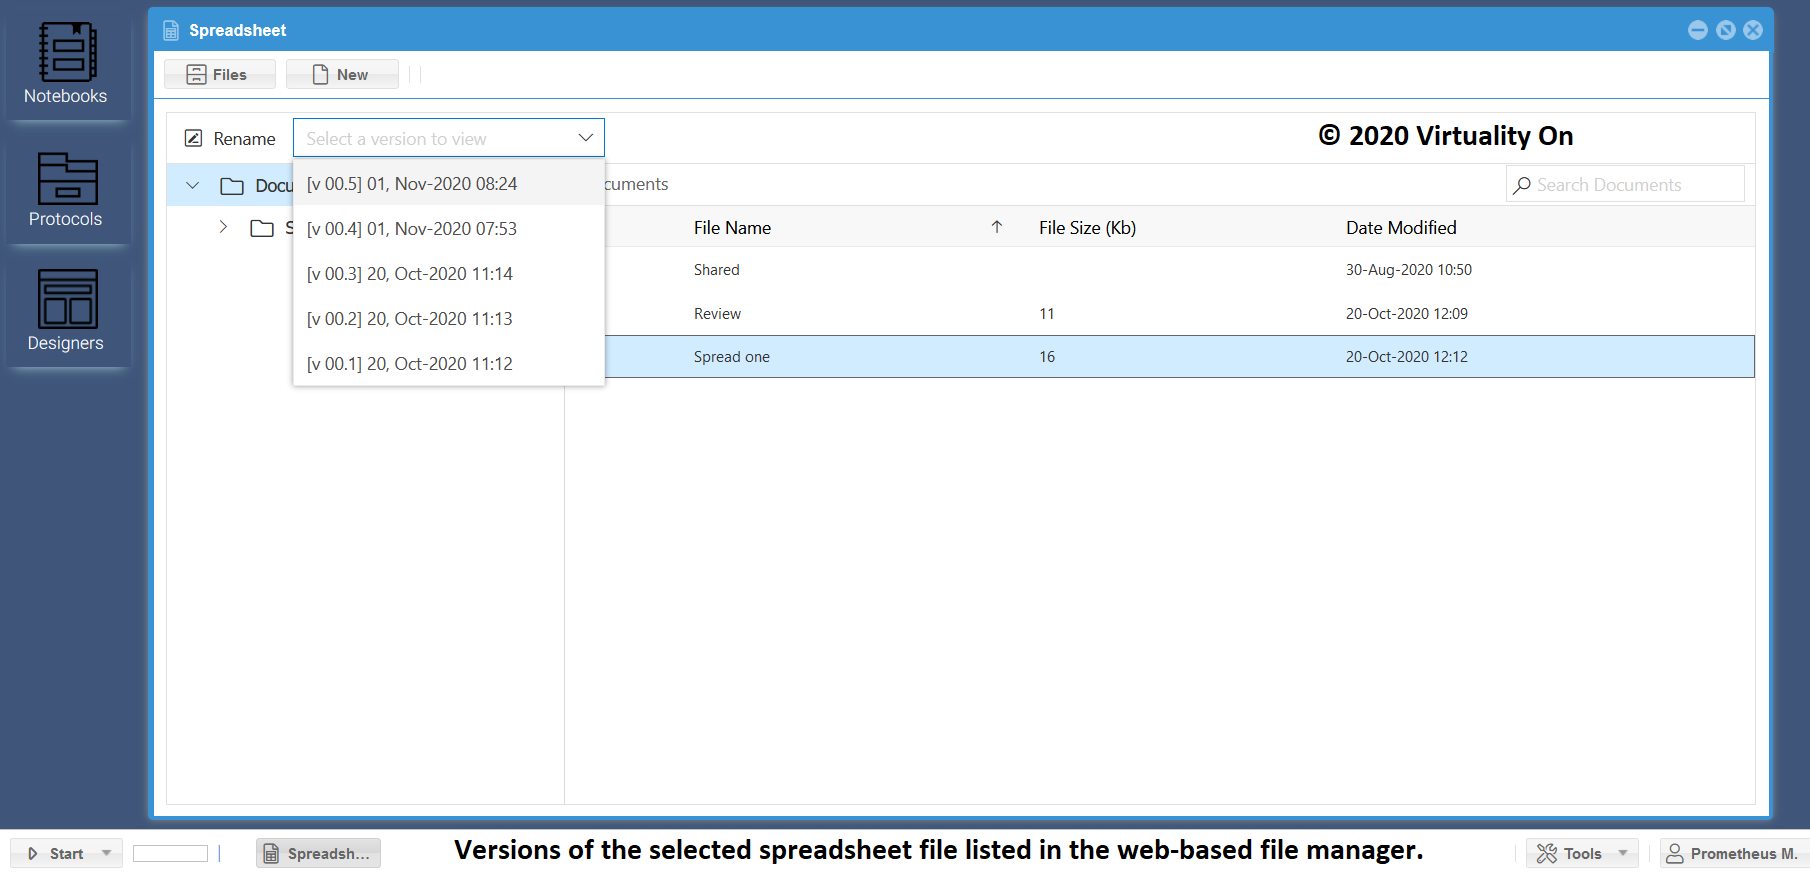This screenshot has width=1810, height=877.
Task: Click the Spreadsheet title bar icon
Action: [171, 31]
